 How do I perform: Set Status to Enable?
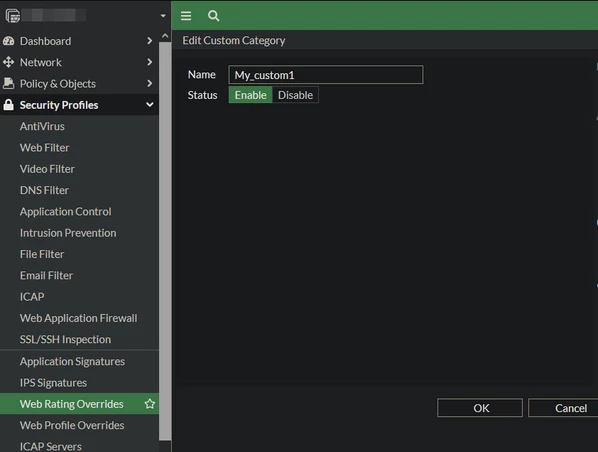(x=250, y=95)
